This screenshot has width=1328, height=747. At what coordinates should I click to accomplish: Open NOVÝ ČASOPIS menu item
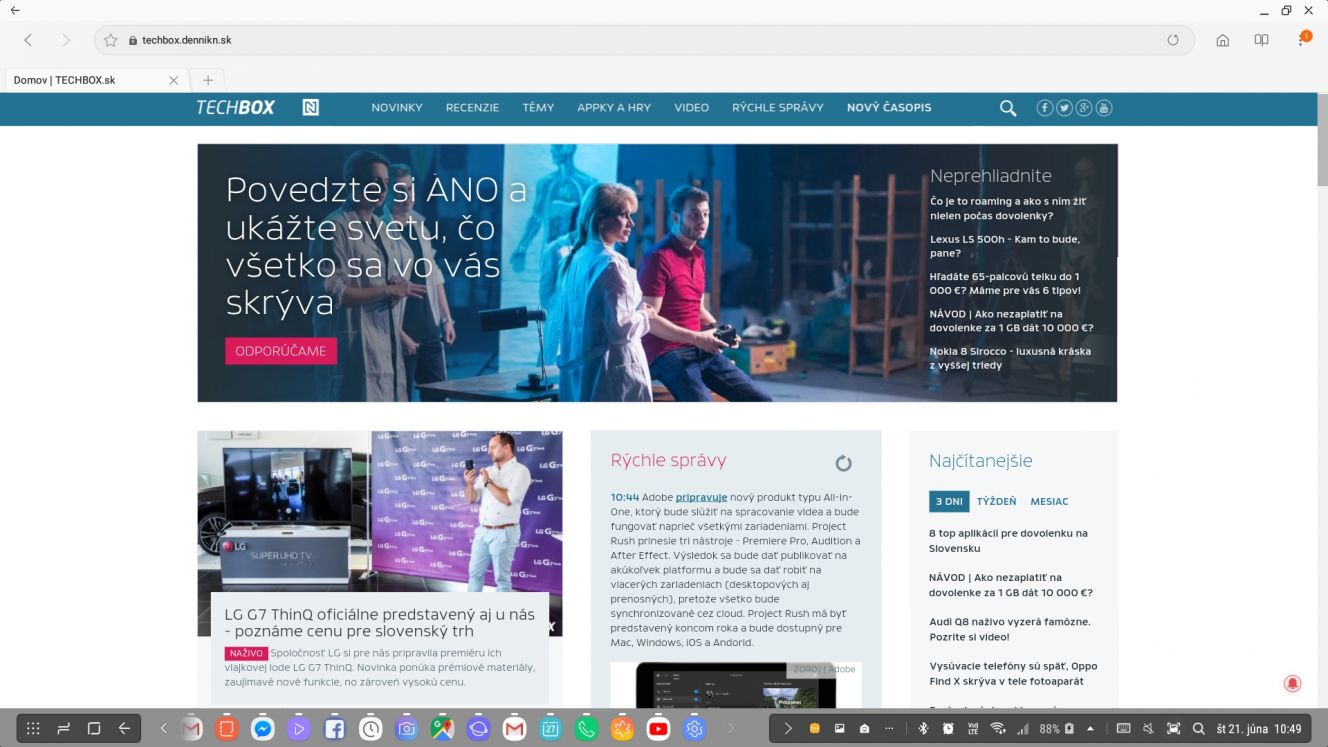889,108
